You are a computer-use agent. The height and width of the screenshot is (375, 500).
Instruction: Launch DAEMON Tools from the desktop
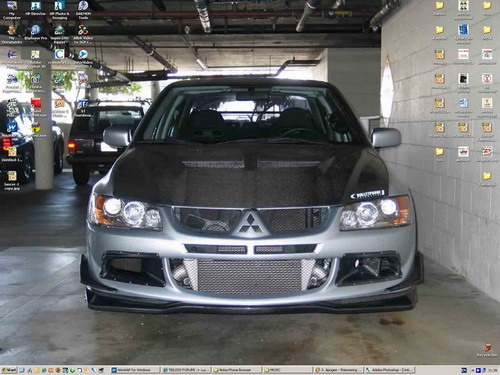[x=83, y=9]
